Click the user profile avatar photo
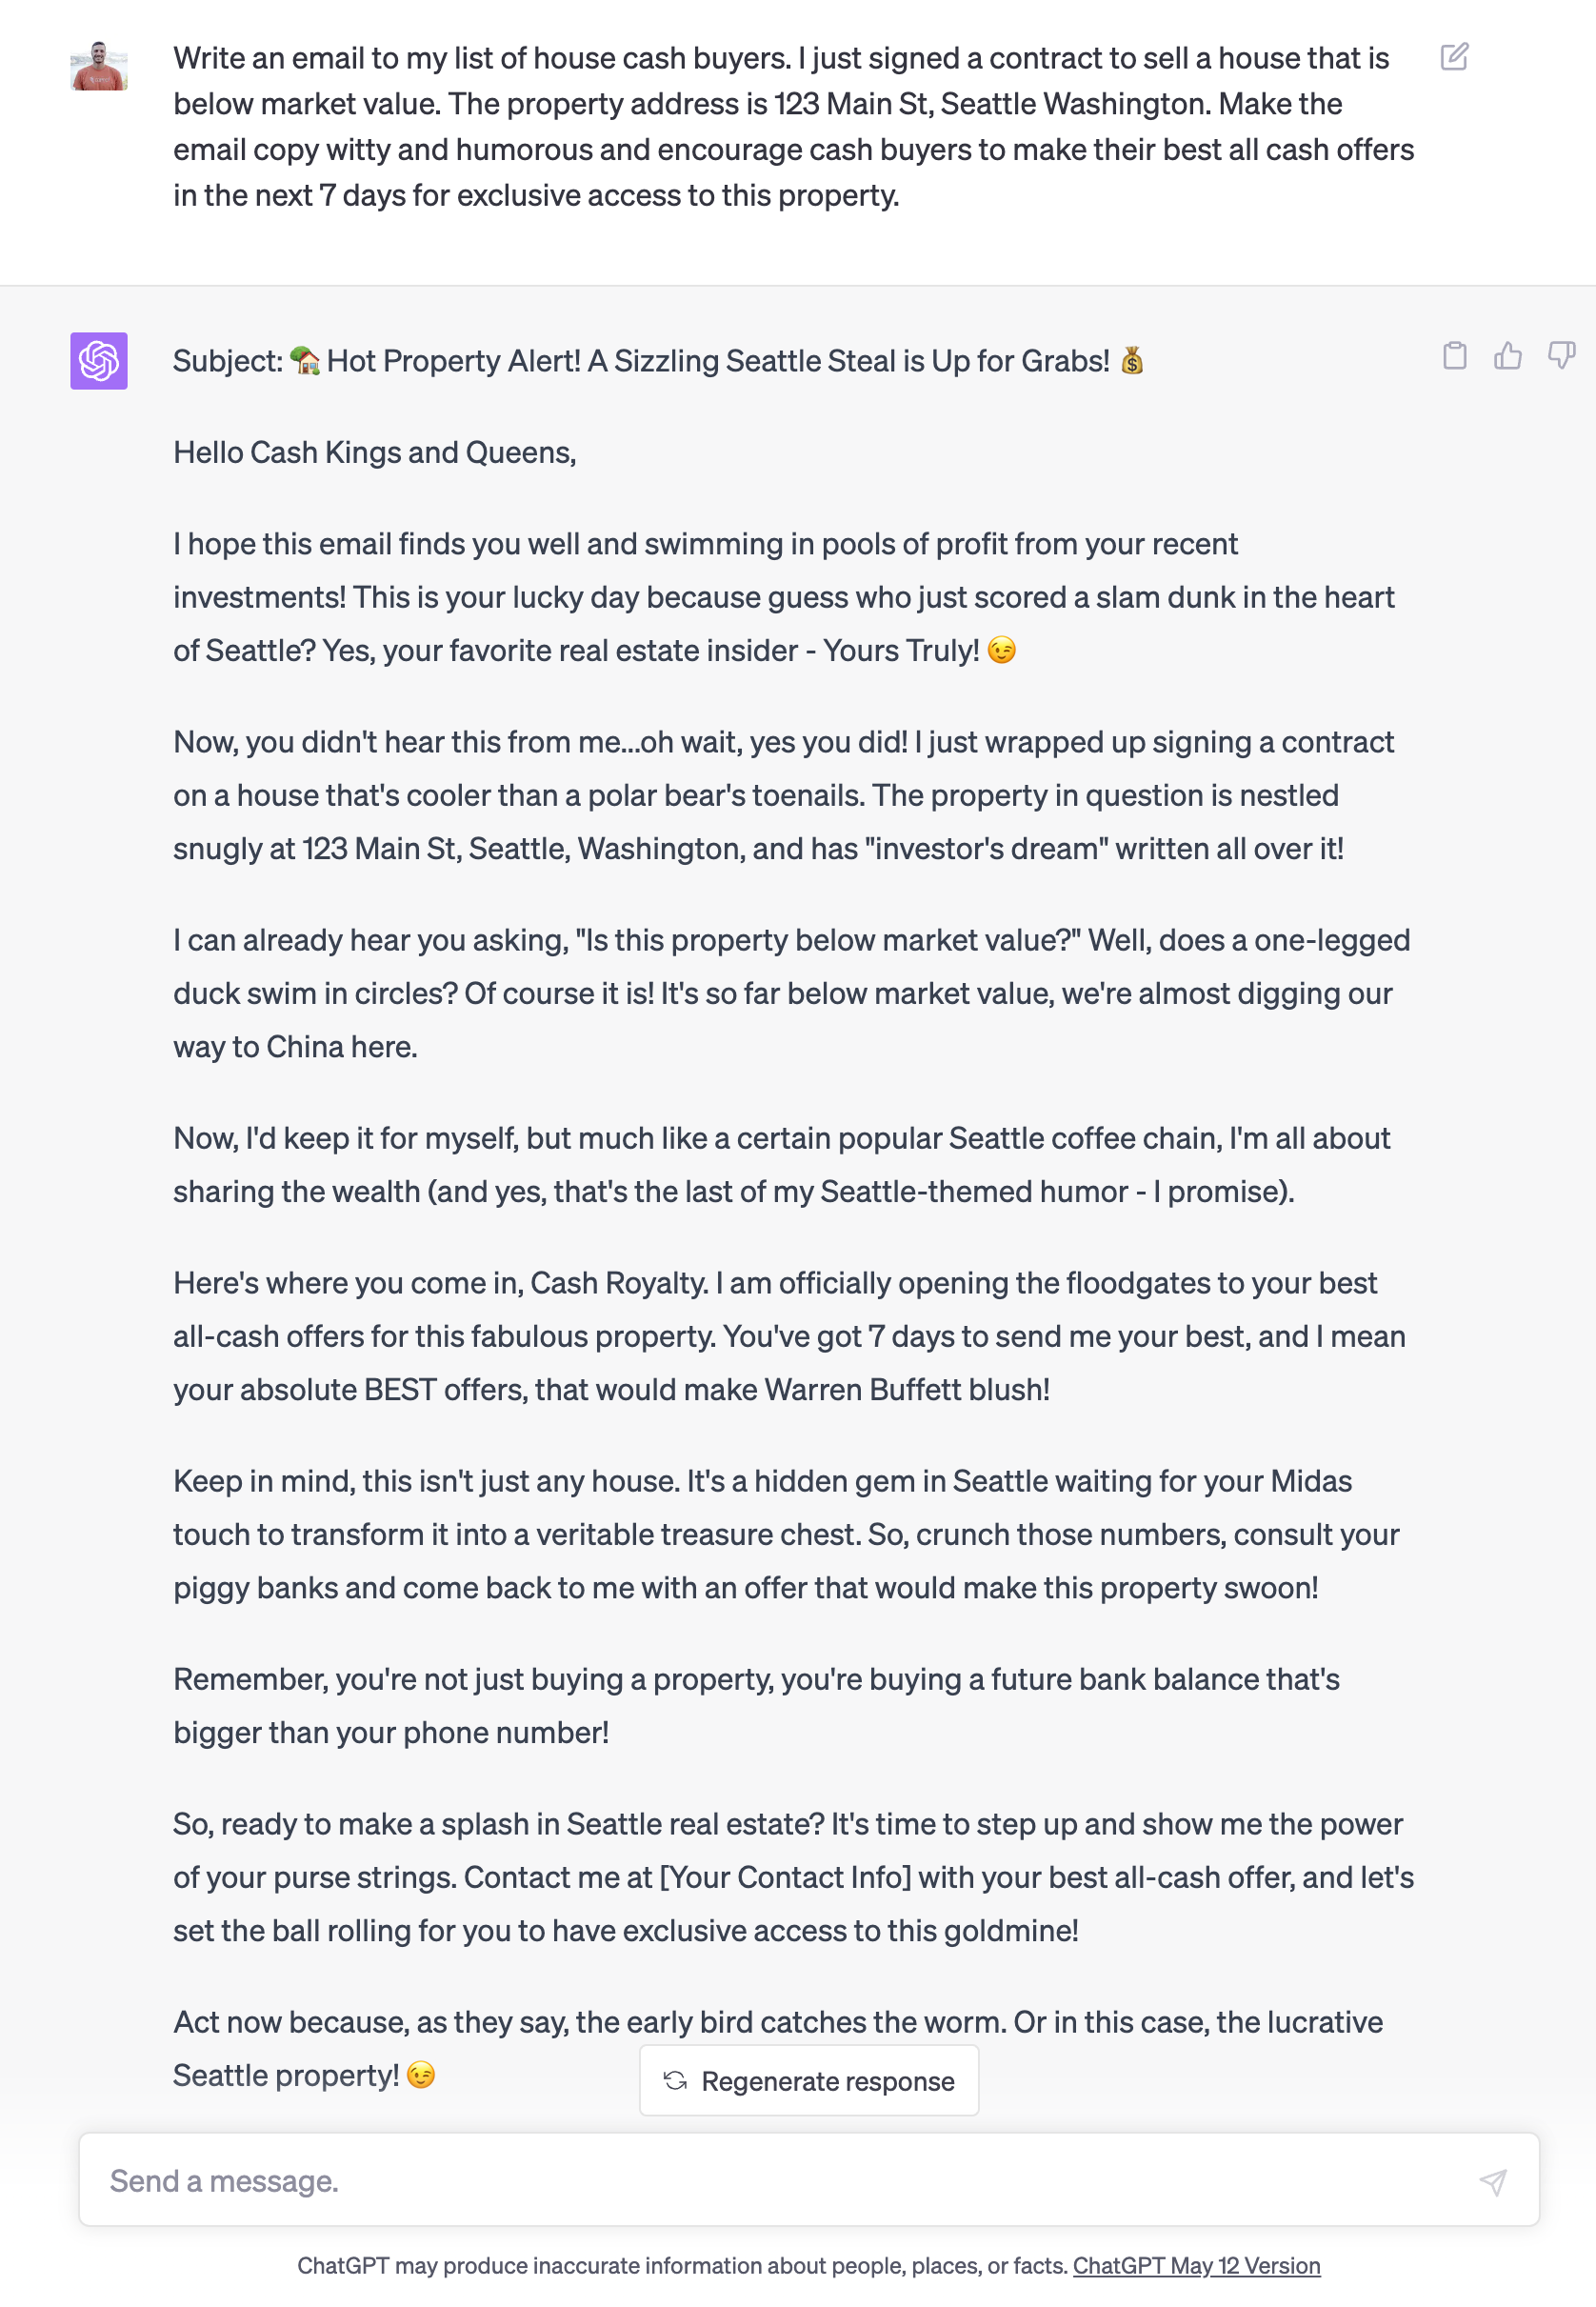 click(99, 66)
